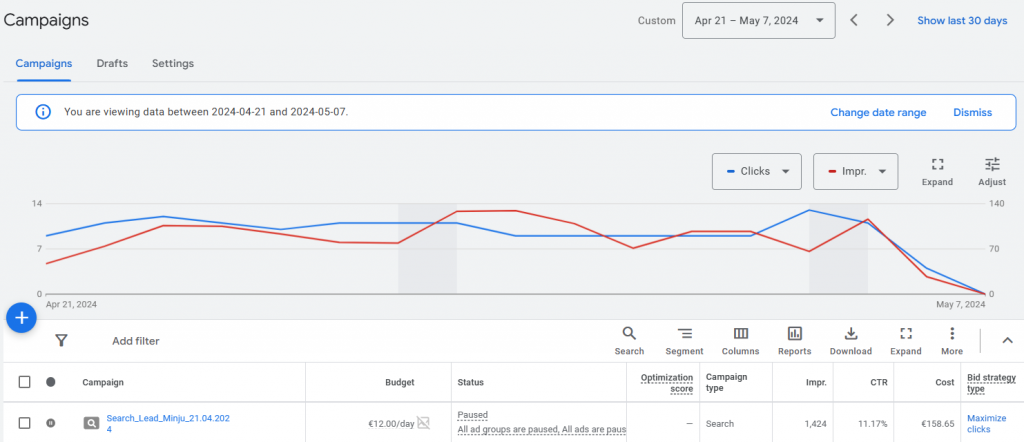Open the Reports icon

794,340
